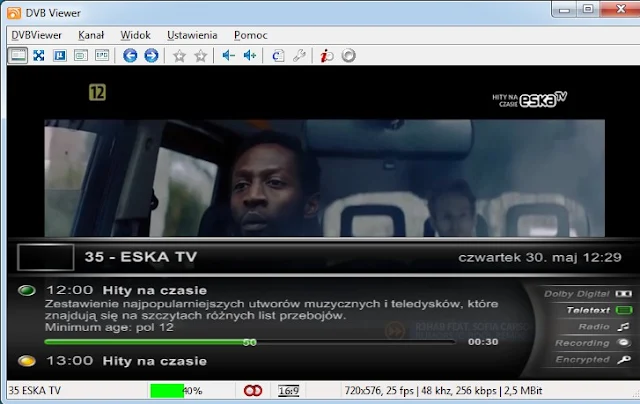The width and height of the screenshot is (640, 404).
Task: Click the green dot beside 12:00 program
Action: [27, 291]
